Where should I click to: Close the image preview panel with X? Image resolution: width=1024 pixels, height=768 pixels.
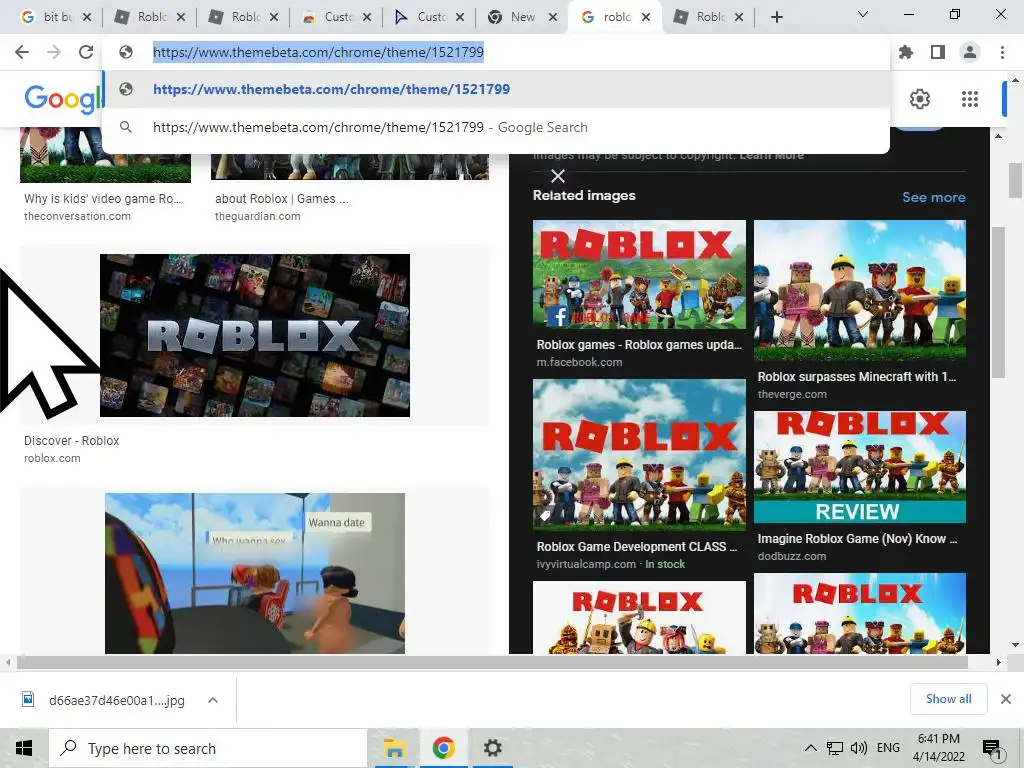point(558,176)
